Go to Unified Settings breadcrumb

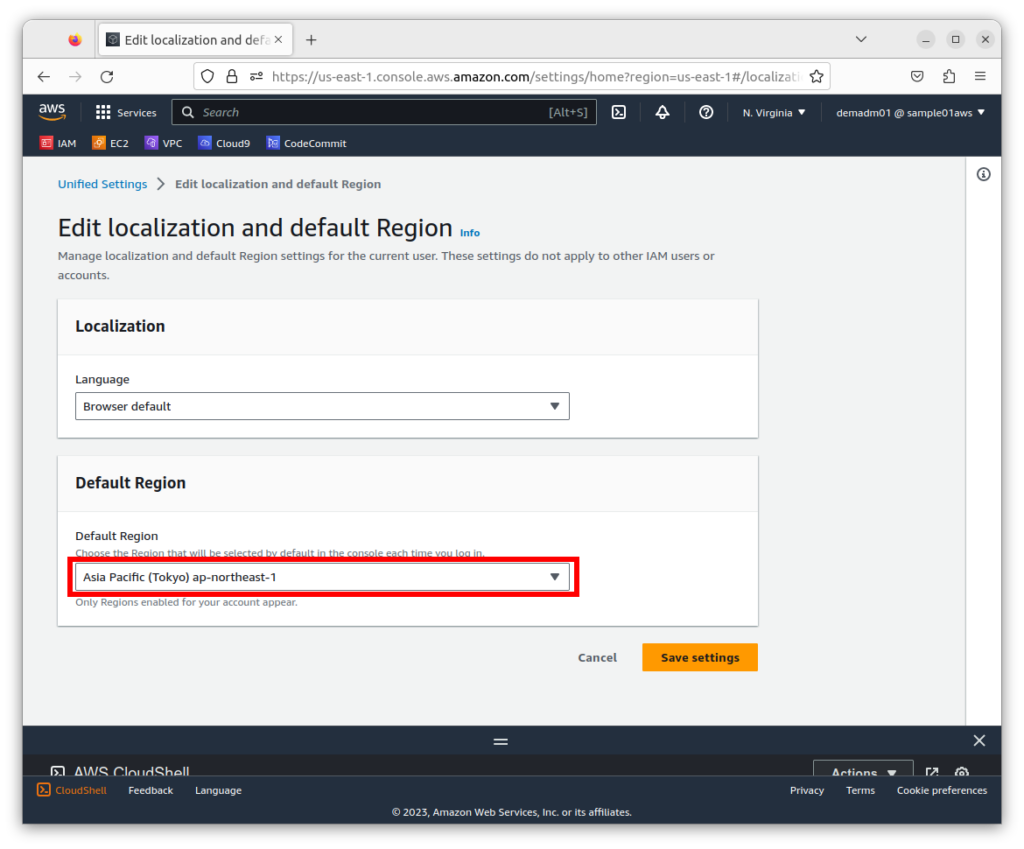click(x=102, y=184)
